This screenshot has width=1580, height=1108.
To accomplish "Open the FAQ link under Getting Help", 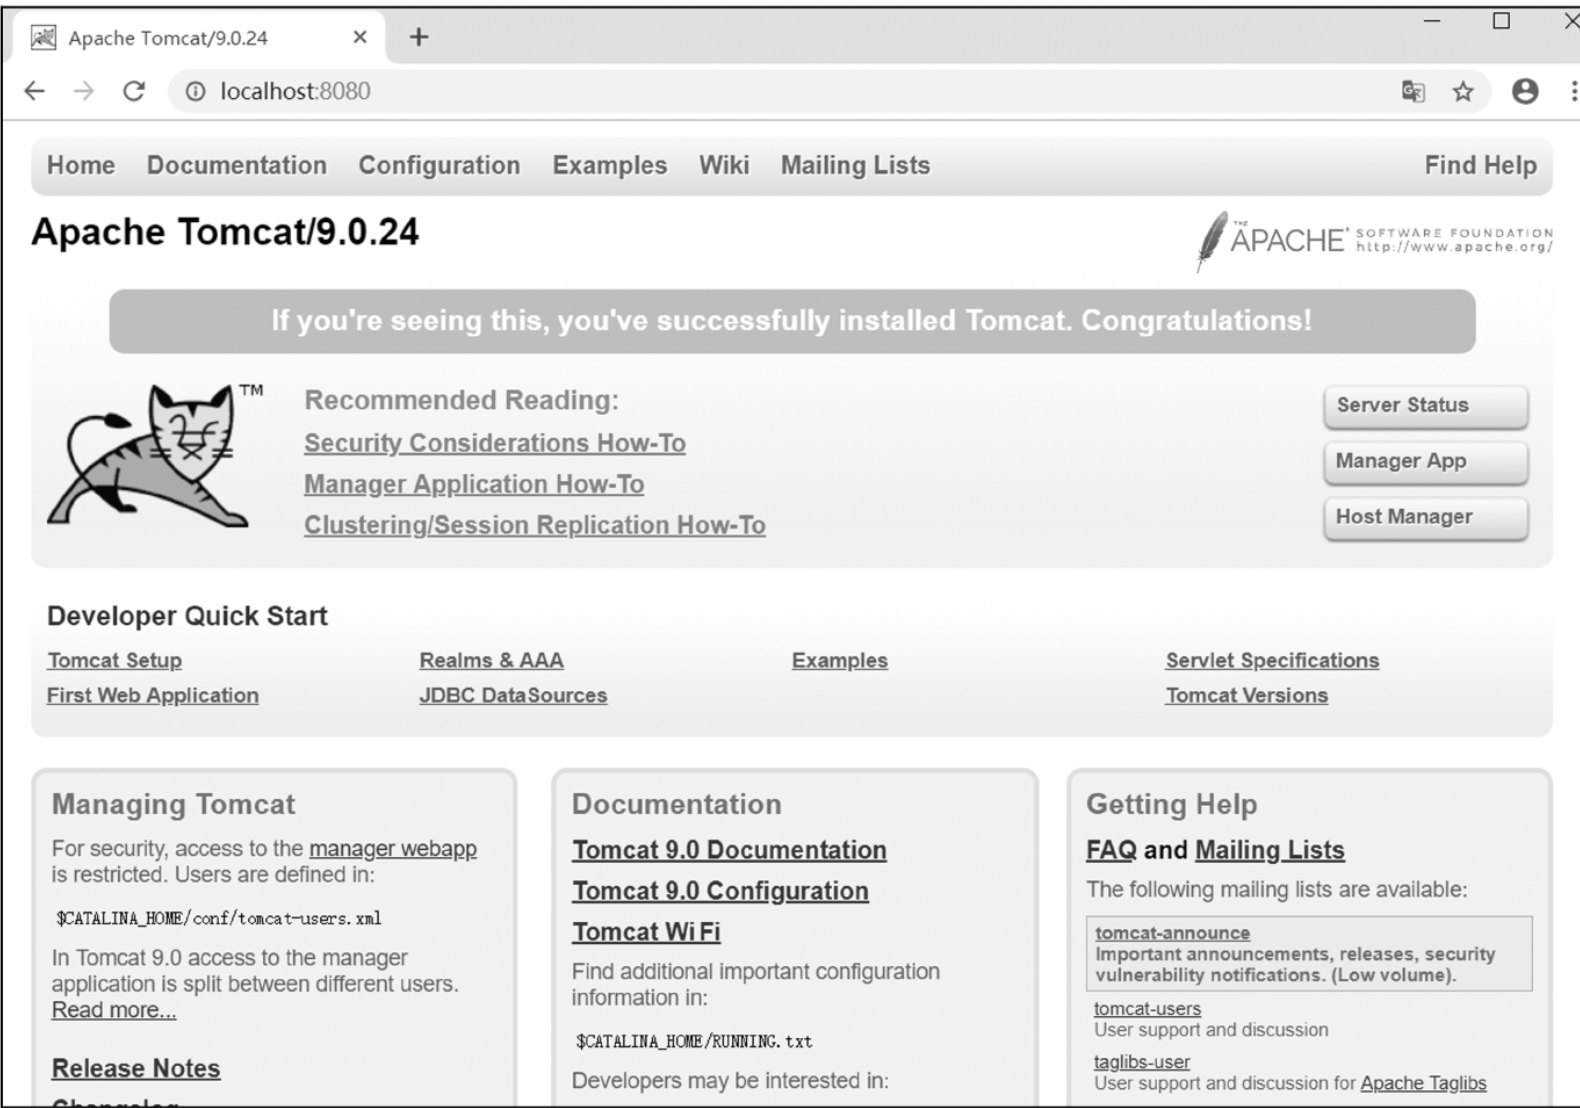I will click(1111, 850).
